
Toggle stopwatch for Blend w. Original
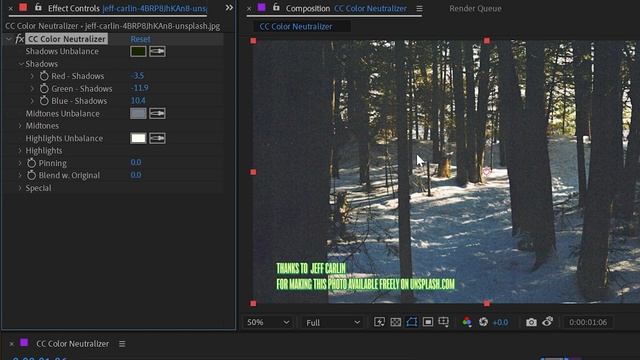coord(31,175)
